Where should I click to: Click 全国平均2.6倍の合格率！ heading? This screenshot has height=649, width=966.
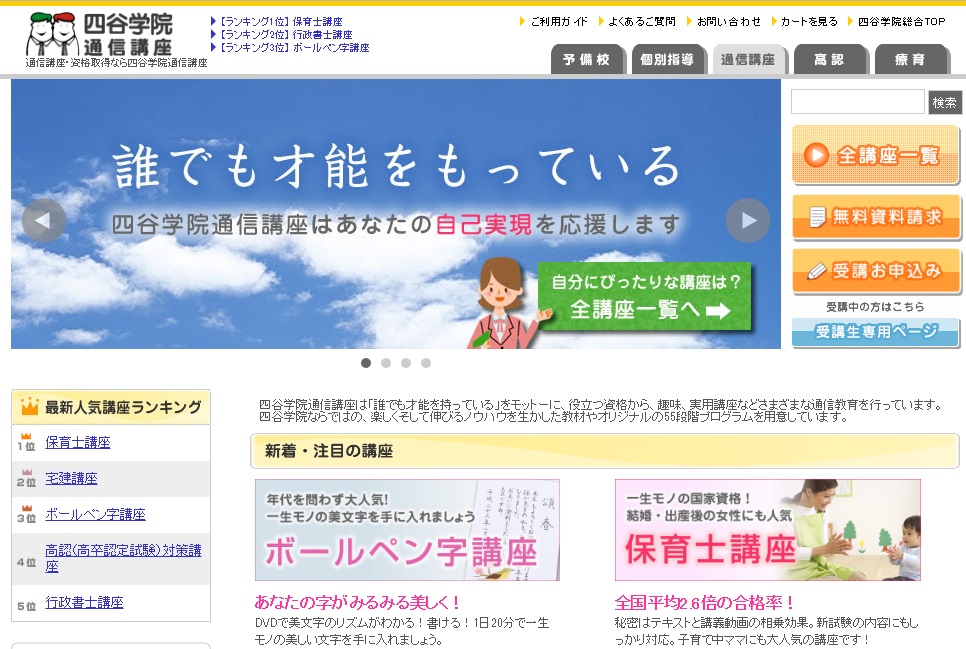705,602
